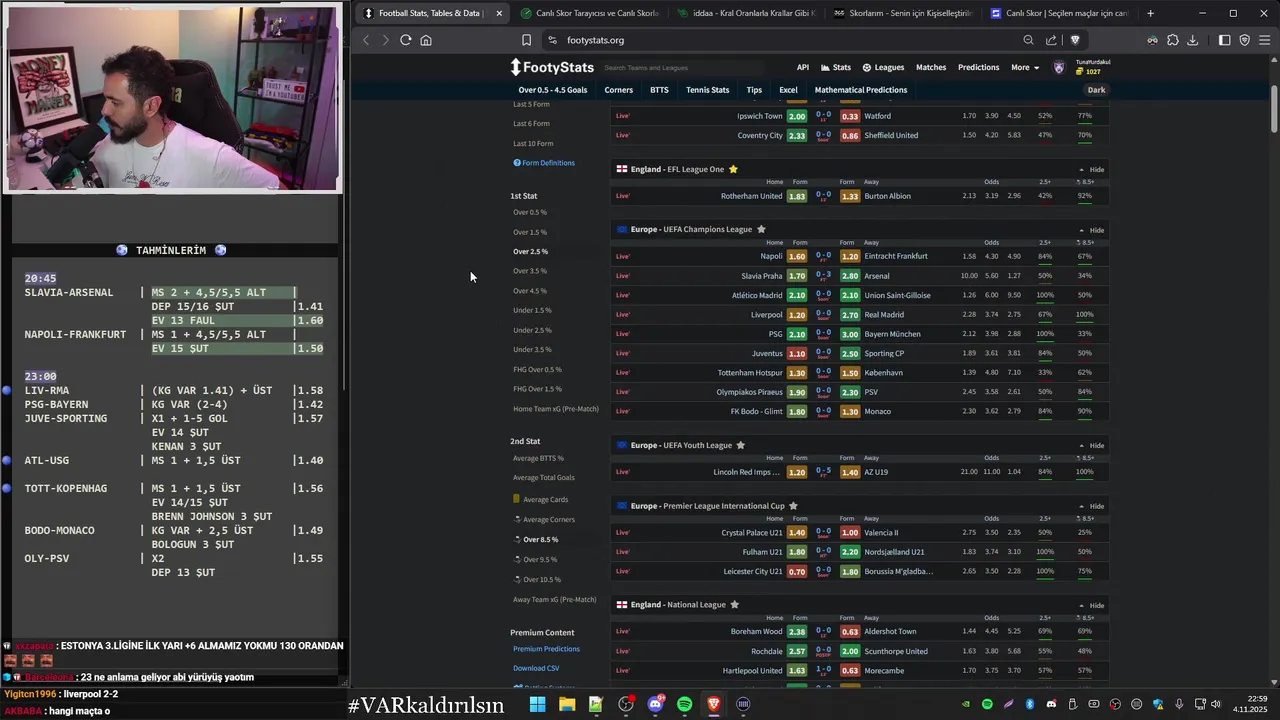
Task: Open the Napoli vs Eintracht Frankfurt row
Action: [x=860, y=256]
